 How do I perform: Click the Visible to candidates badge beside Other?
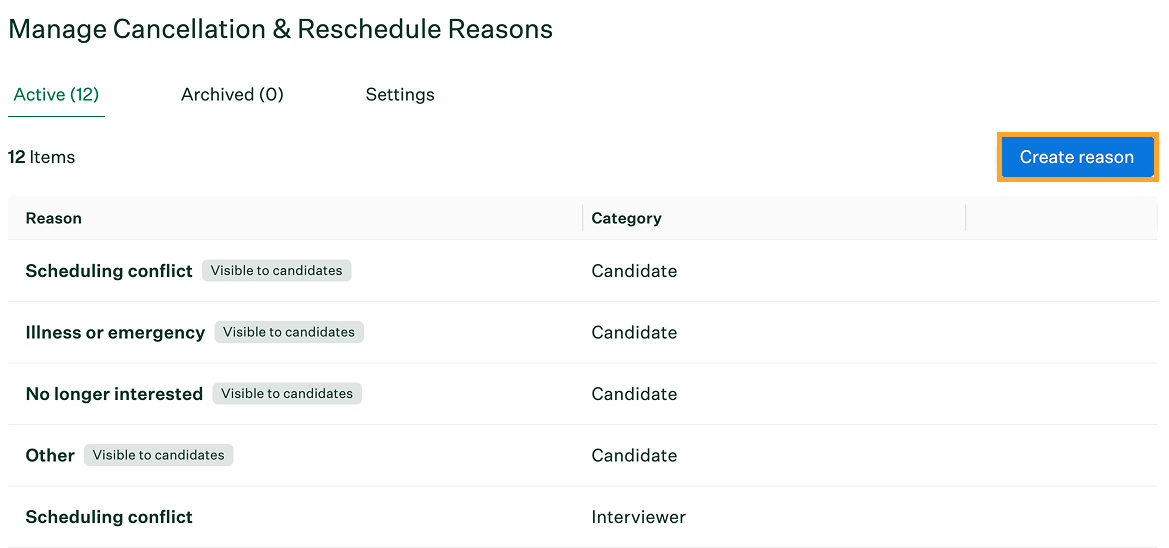[159, 455]
